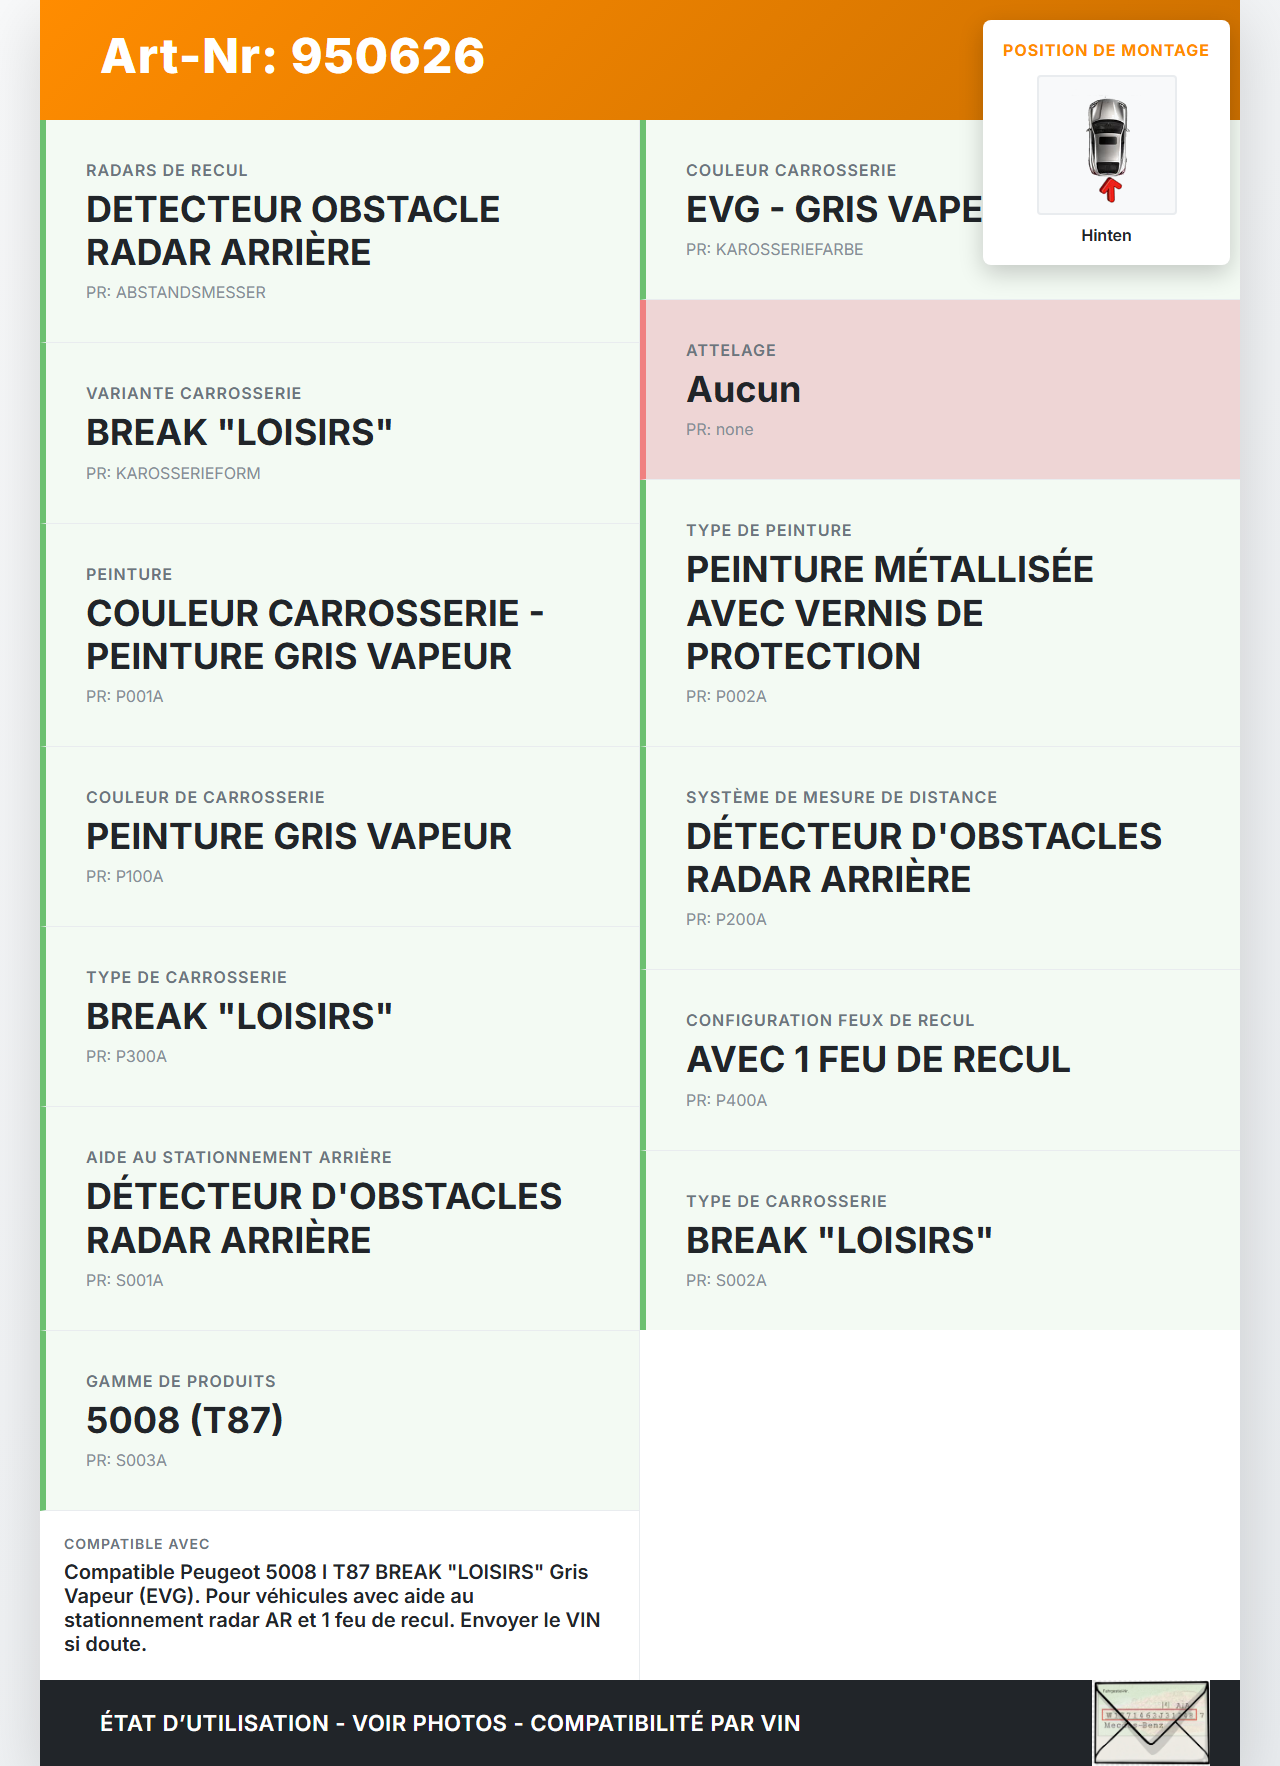
Task: Click "PR: P300A" type de carrosserie entry
Action: (x=126, y=1056)
